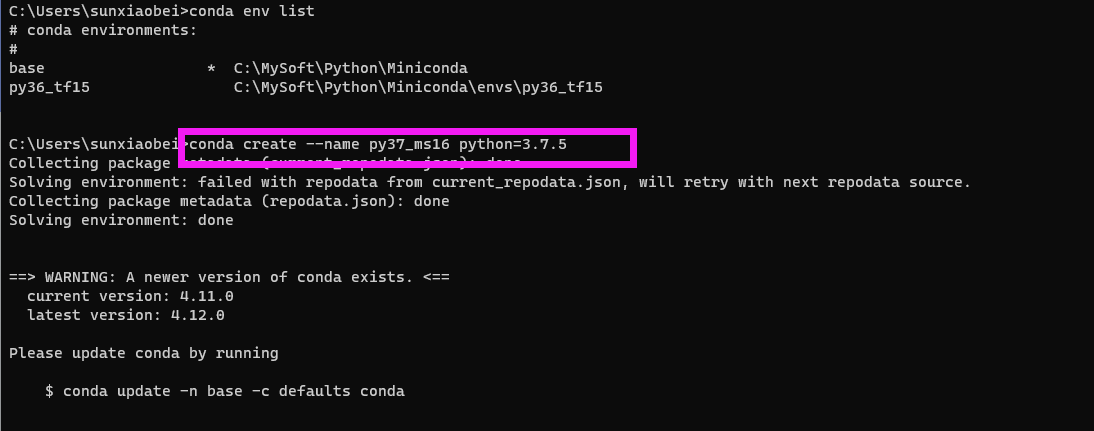Click the "Please update conda by running" line
Viewport: 1094px width, 431px height.
pos(144,353)
